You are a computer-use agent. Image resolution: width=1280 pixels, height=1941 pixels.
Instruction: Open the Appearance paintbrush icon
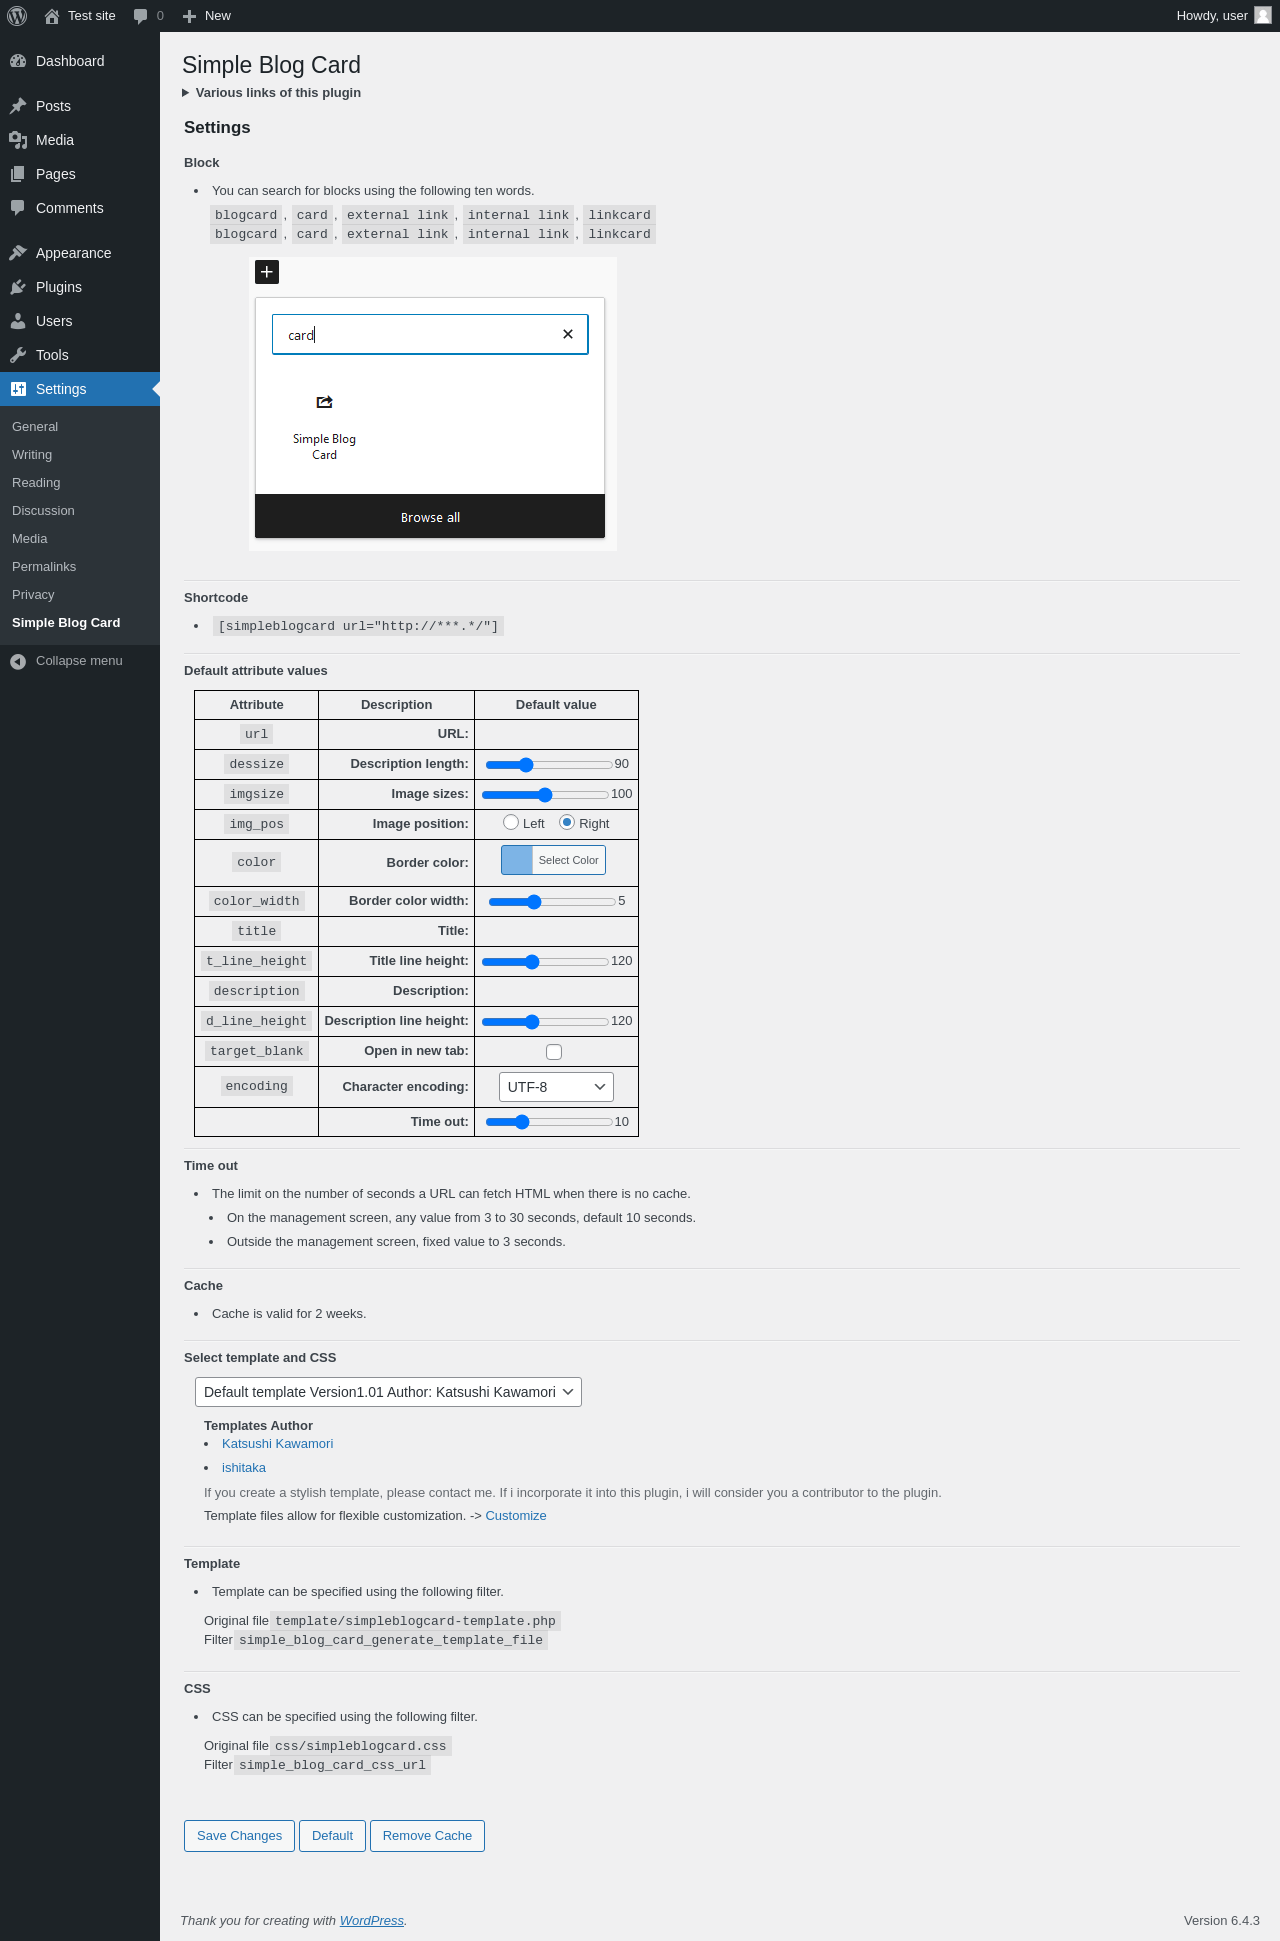(x=18, y=253)
